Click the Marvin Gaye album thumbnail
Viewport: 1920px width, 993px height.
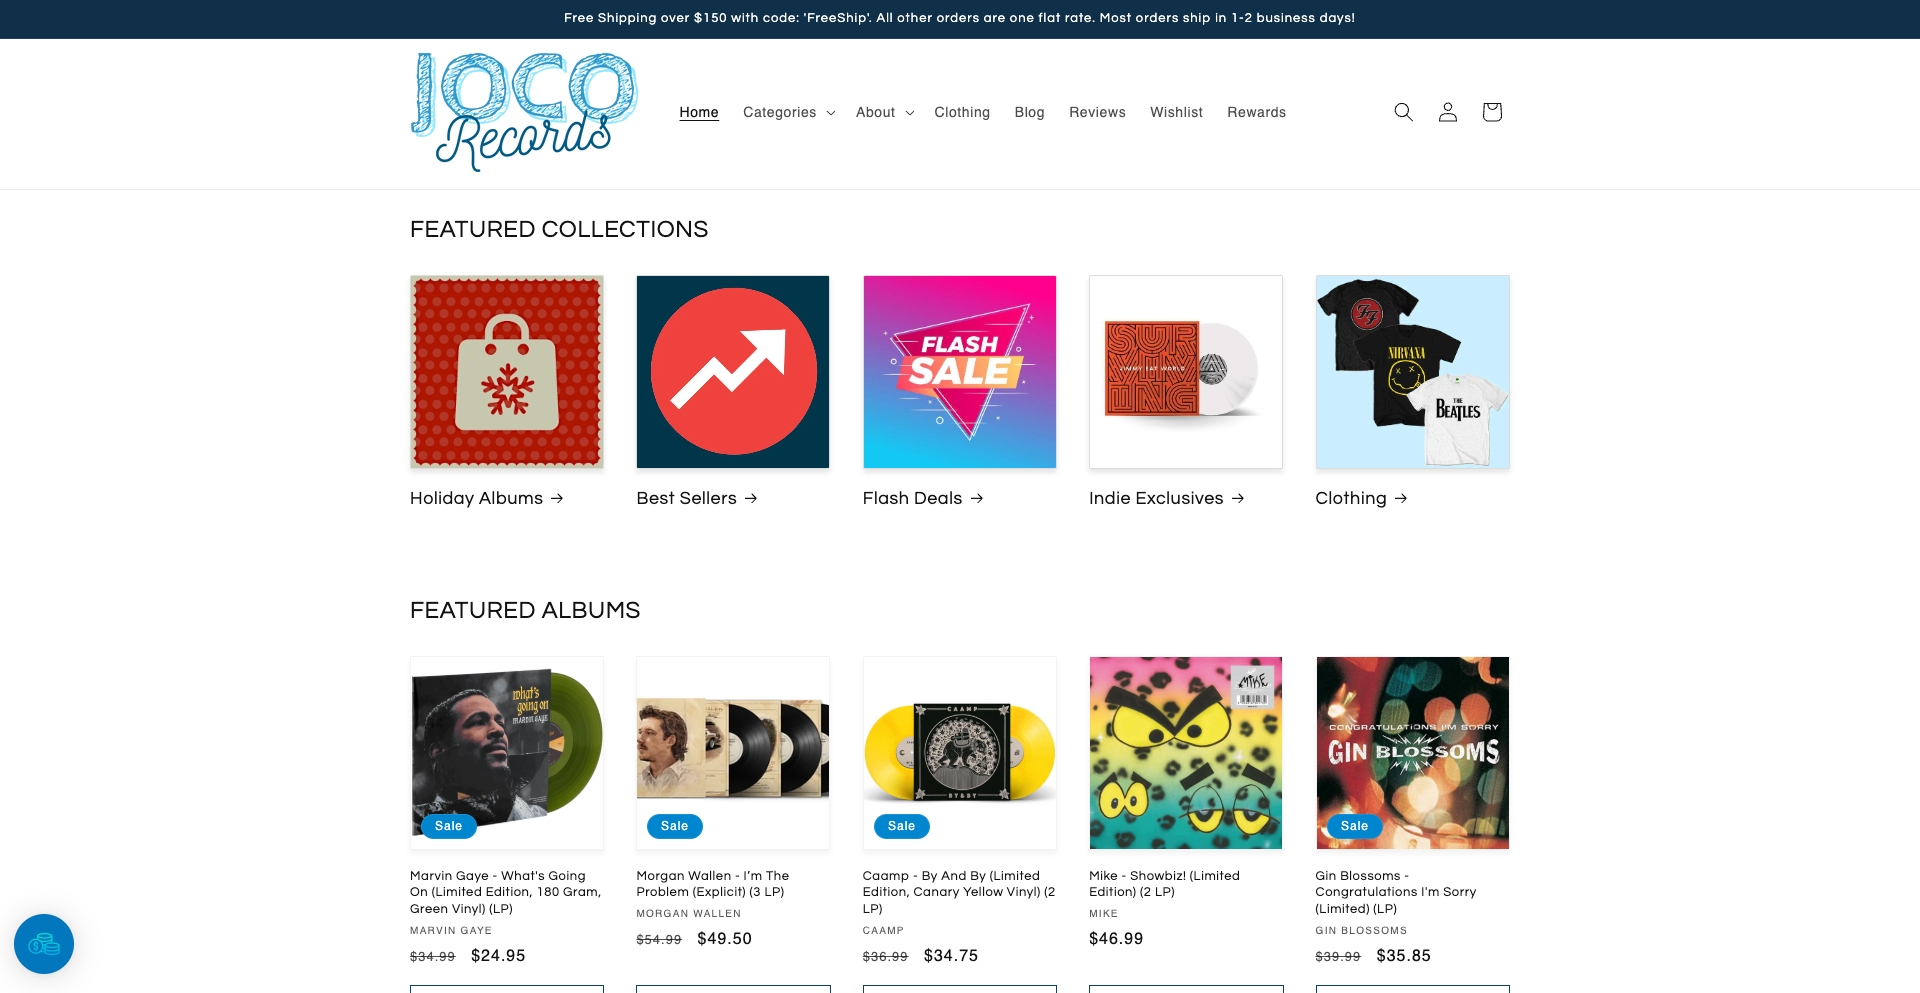click(x=506, y=752)
